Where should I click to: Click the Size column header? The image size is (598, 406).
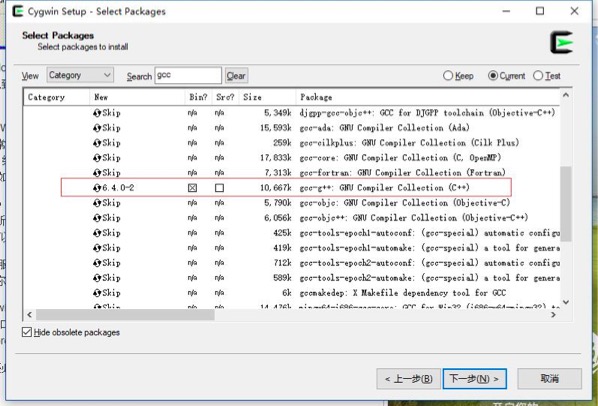pos(267,98)
